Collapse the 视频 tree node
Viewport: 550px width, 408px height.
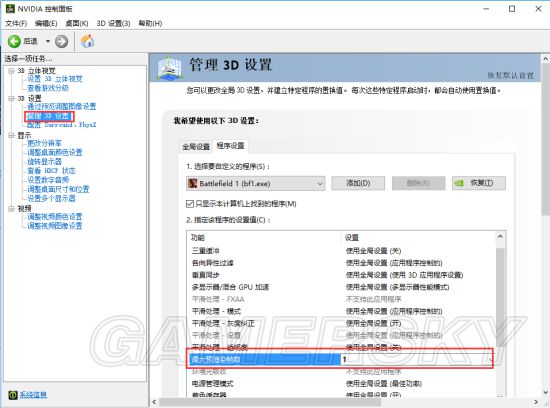11,208
